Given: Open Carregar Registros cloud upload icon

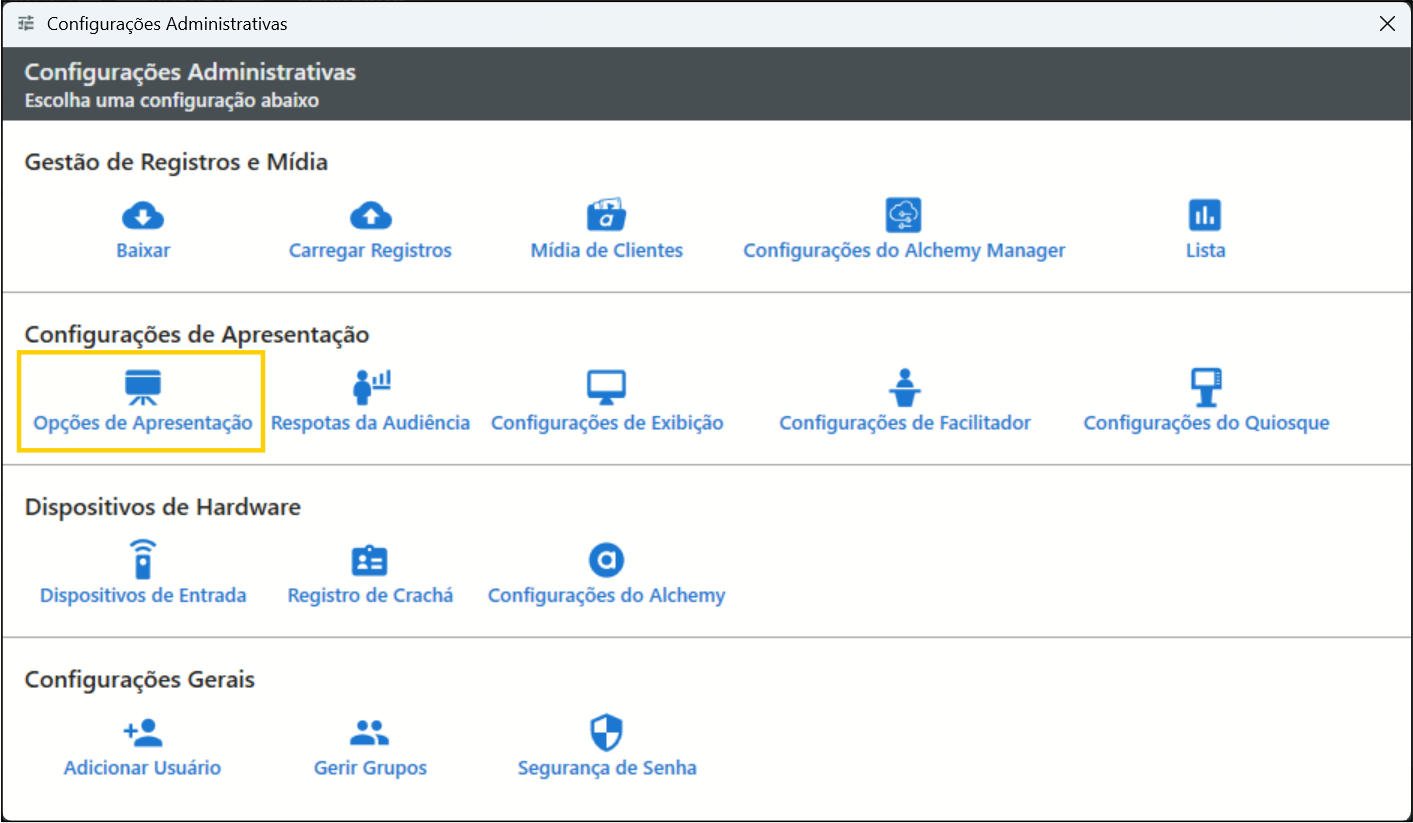Looking at the screenshot, I should (x=370, y=215).
